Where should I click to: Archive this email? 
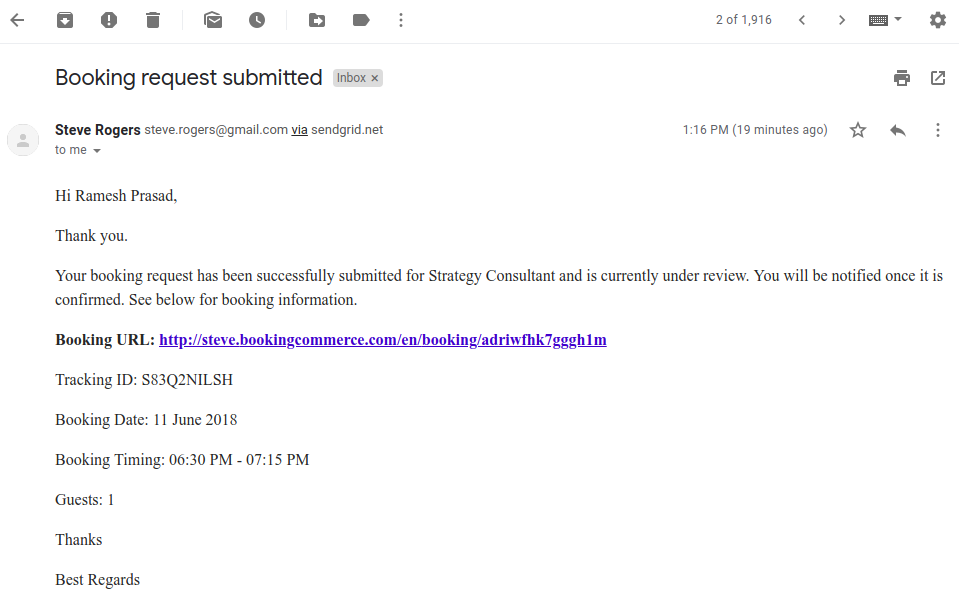[65, 20]
